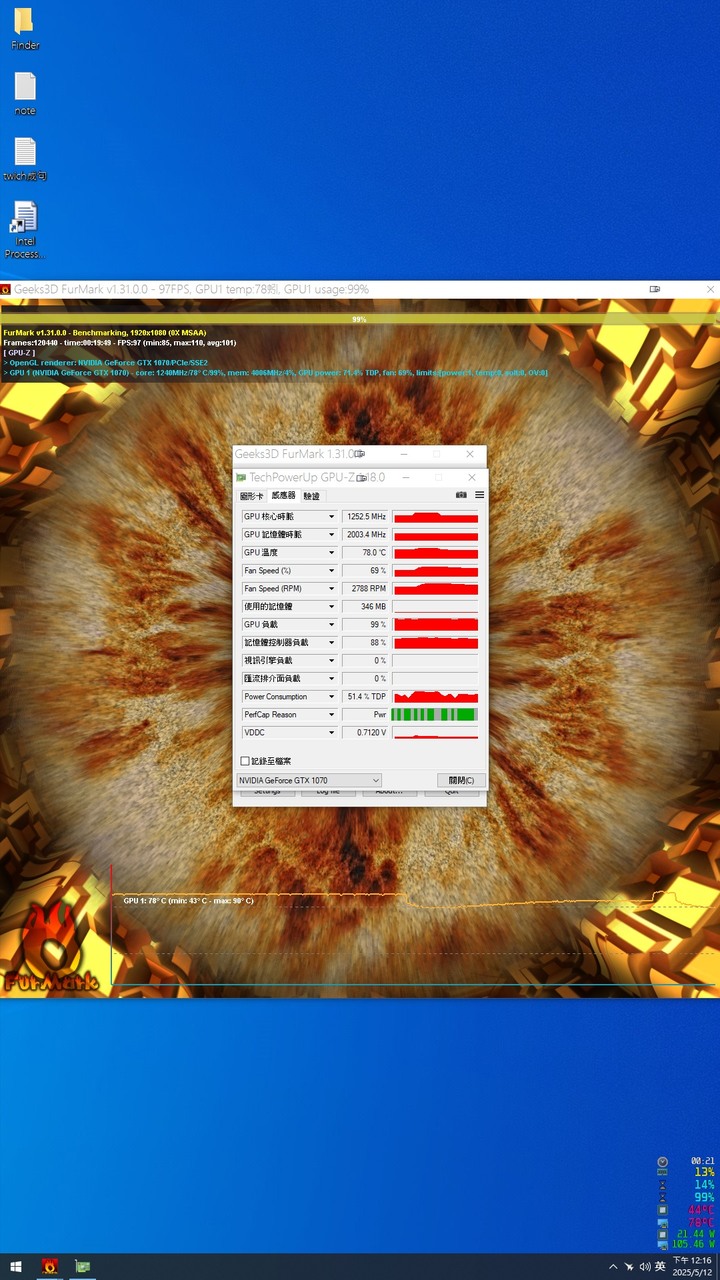The height and width of the screenshot is (1280, 720).
Task: Activate FurMark in the taskbar
Action: [x=49, y=1266]
